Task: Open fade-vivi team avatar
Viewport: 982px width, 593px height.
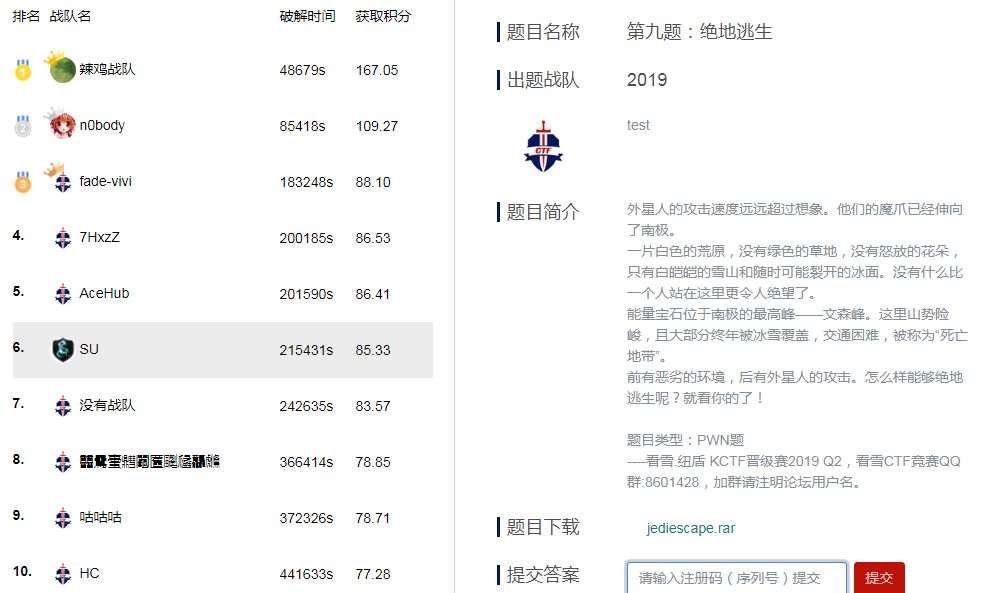Action: (x=63, y=182)
